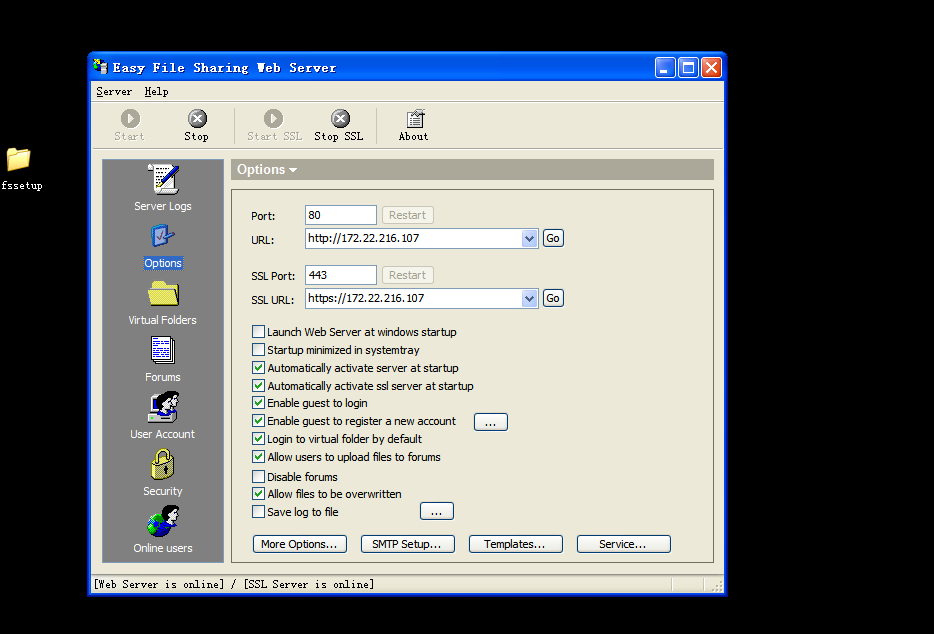The image size is (934, 634).
Task: Click the SSL Port input field
Action: click(x=341, y=275)
